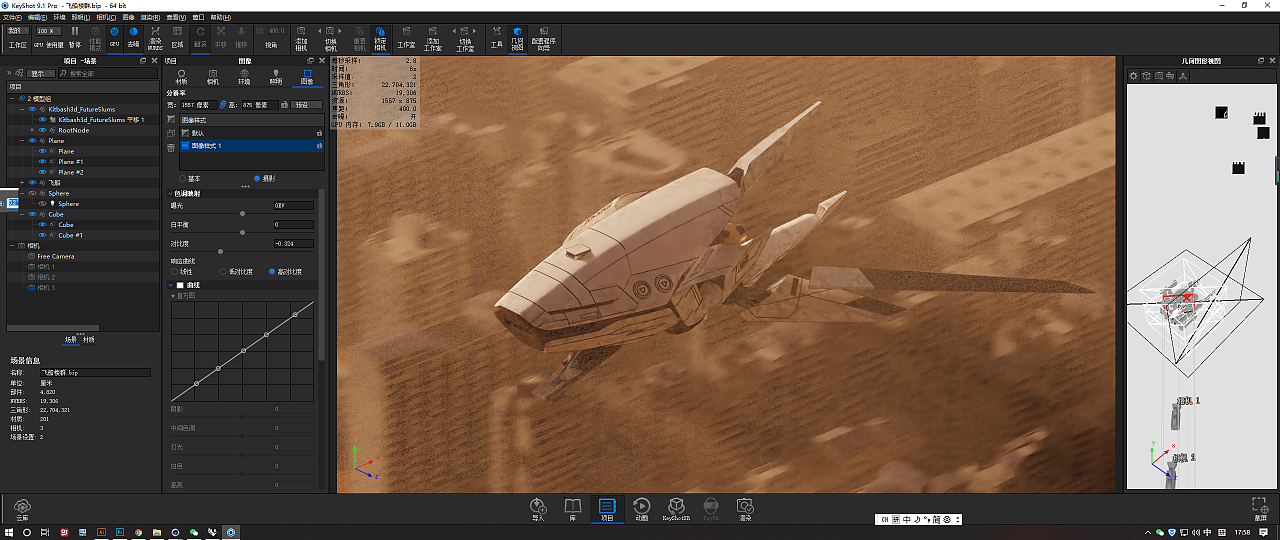Open the Library (库) from bottom bar
Image resolution: width=1280 pixels, height=540 pixels.
click(573, 510)
